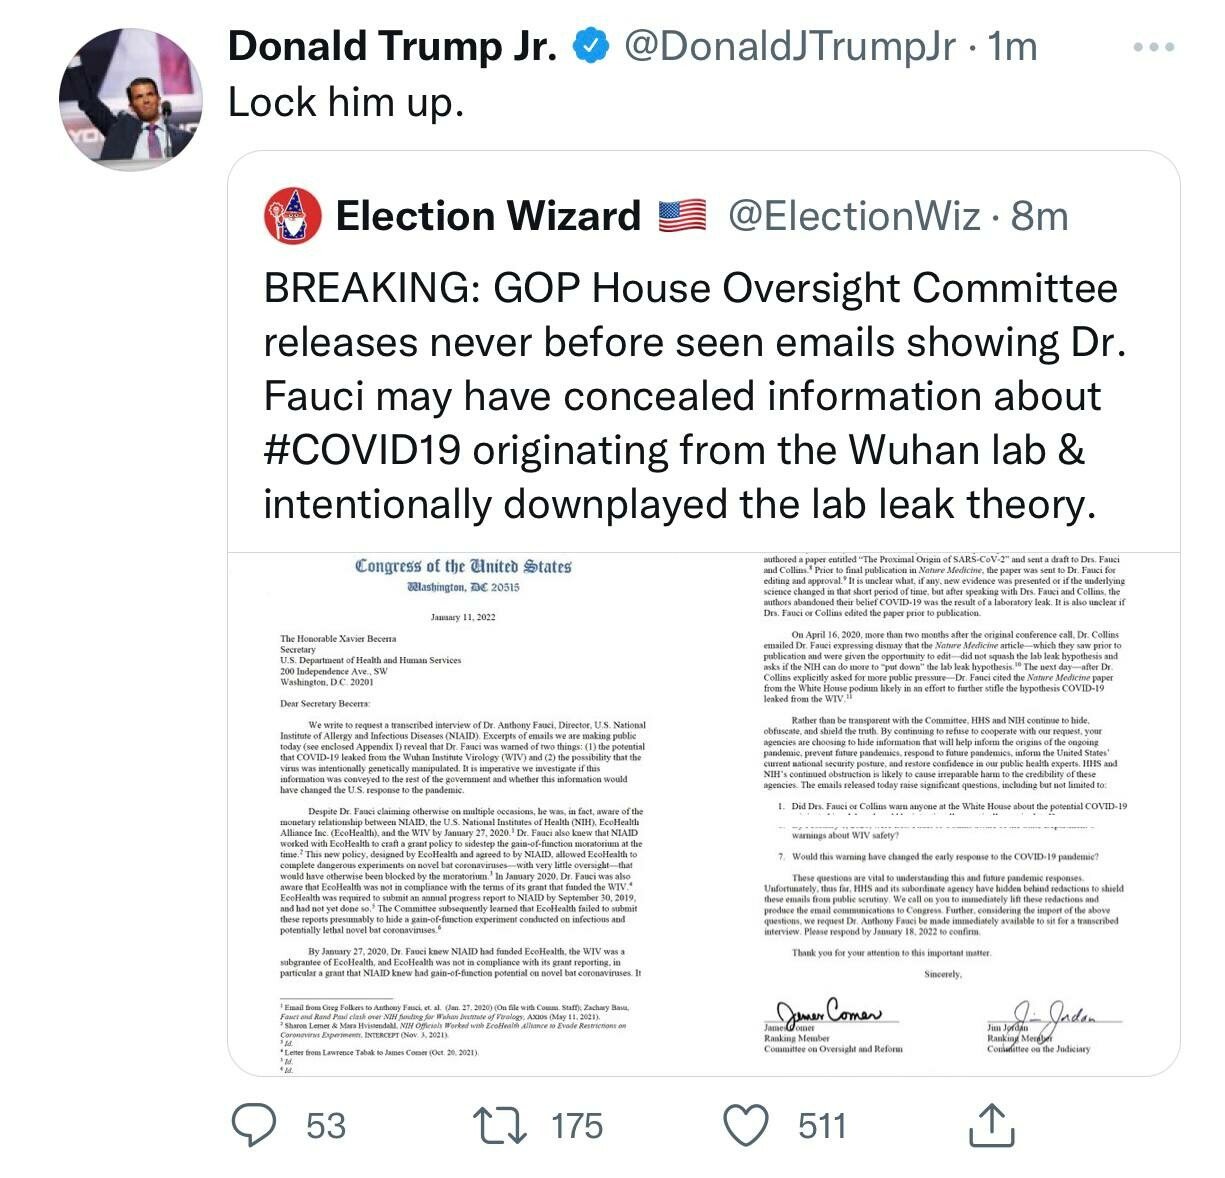This screenshot has height=1178, width=1225.
Task: Click the blue verified badge icon
Action: pos(590,46)
